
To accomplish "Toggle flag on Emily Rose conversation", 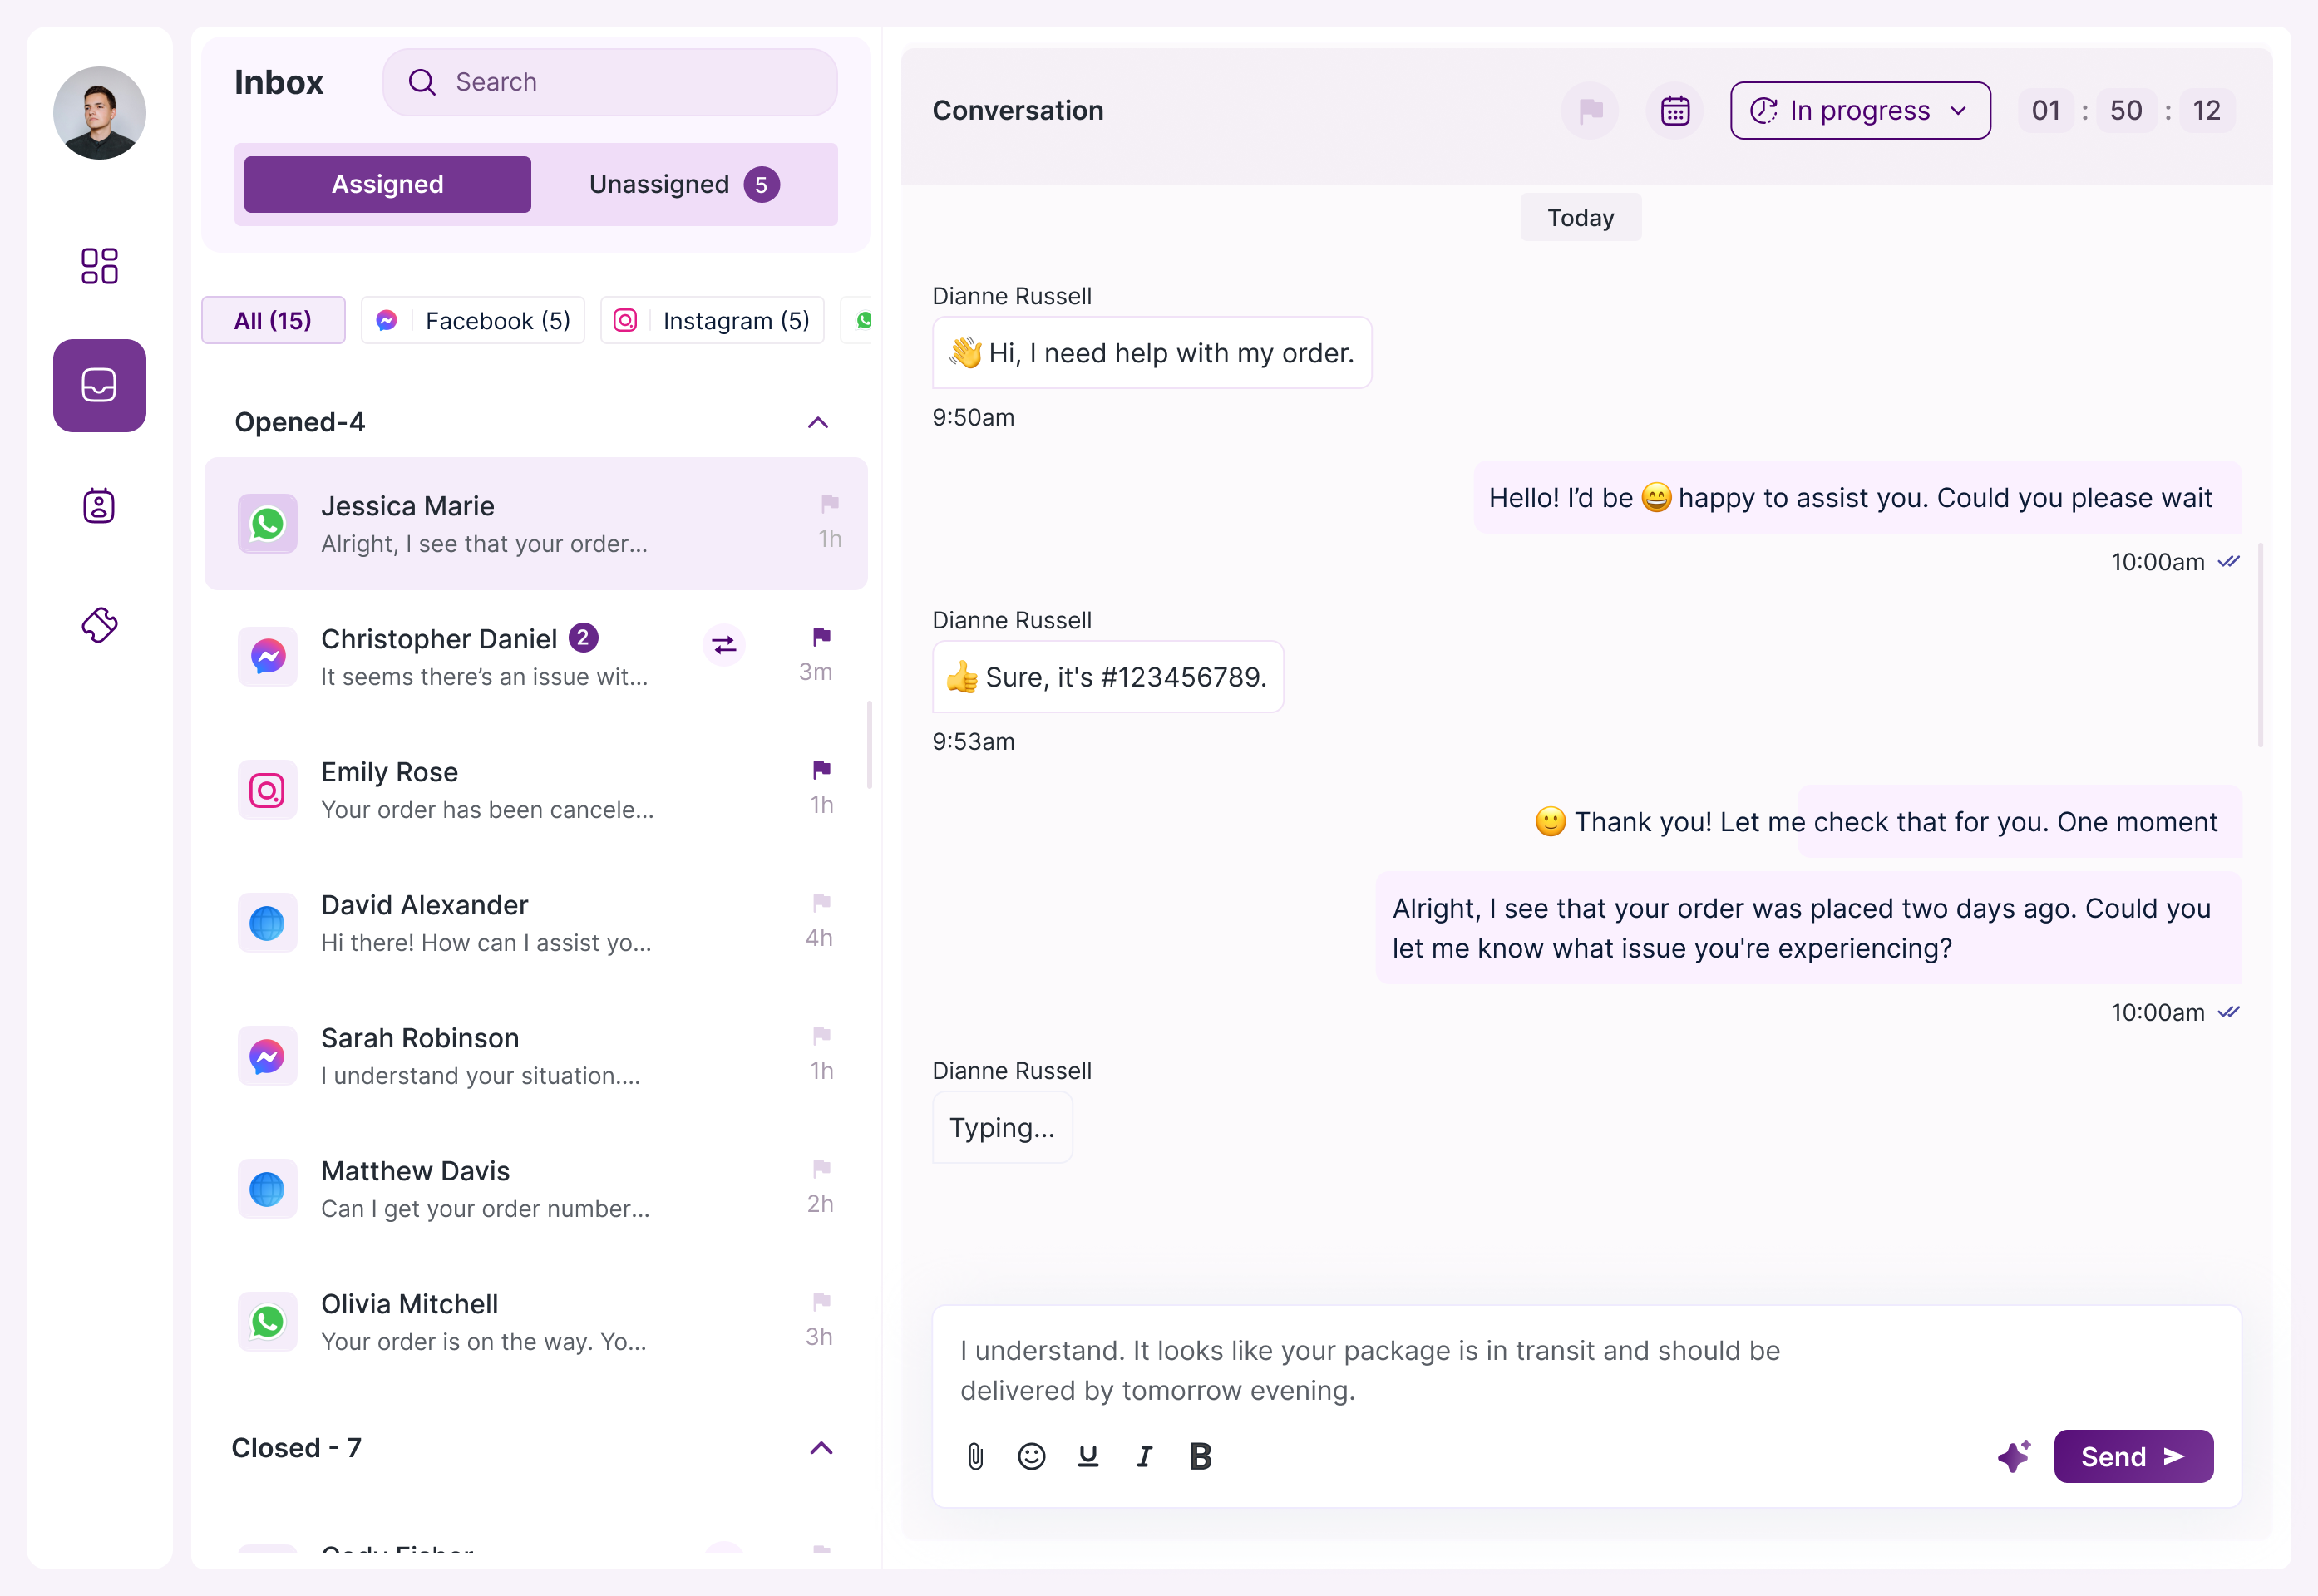I will coord(821,769).
